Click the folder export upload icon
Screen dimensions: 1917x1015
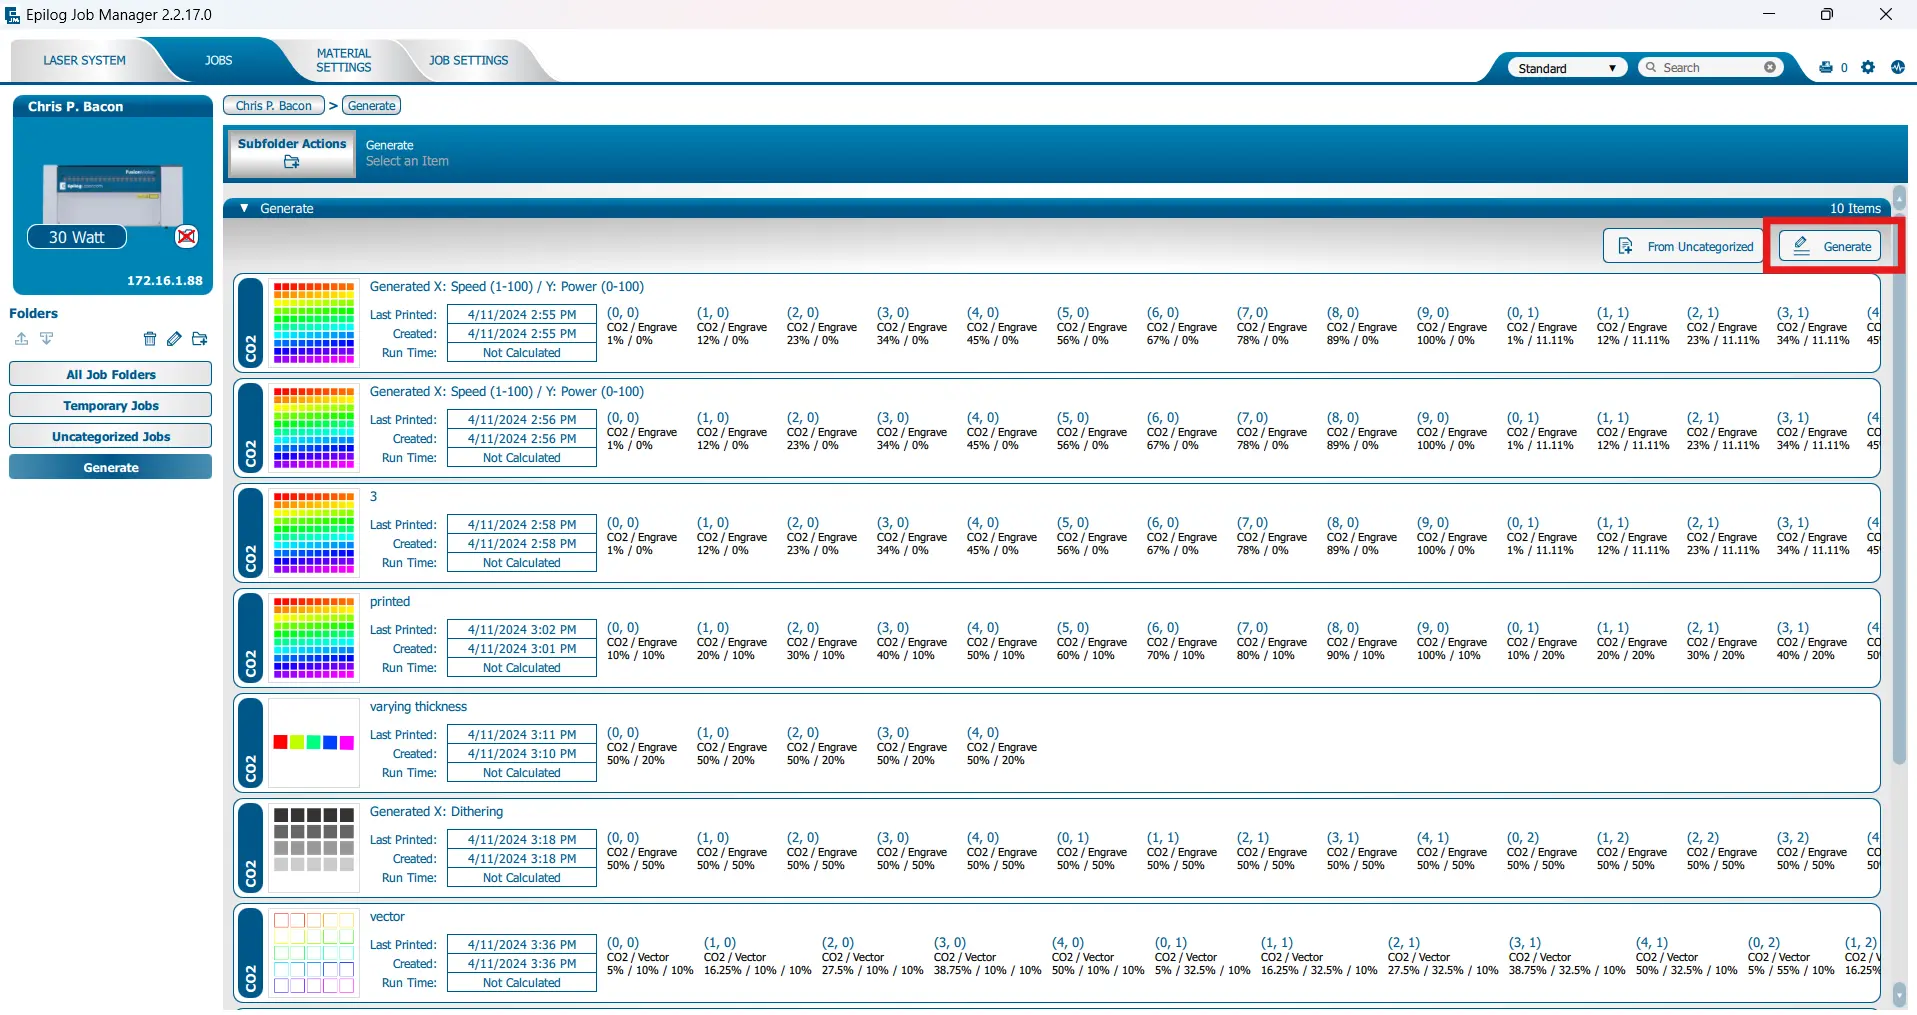(x=21, y=339)
